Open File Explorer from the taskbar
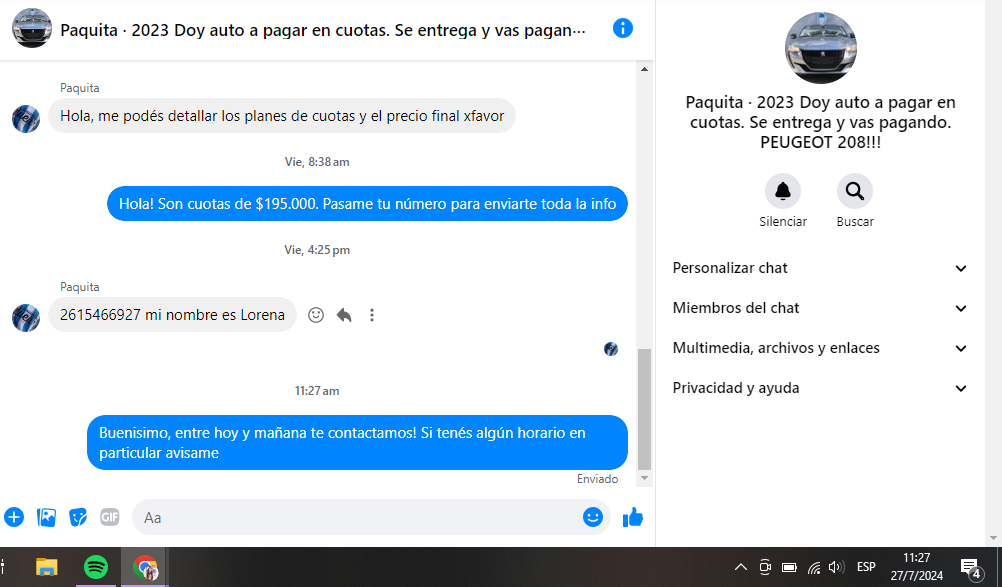1002x587 pixels. coord(47,567)
